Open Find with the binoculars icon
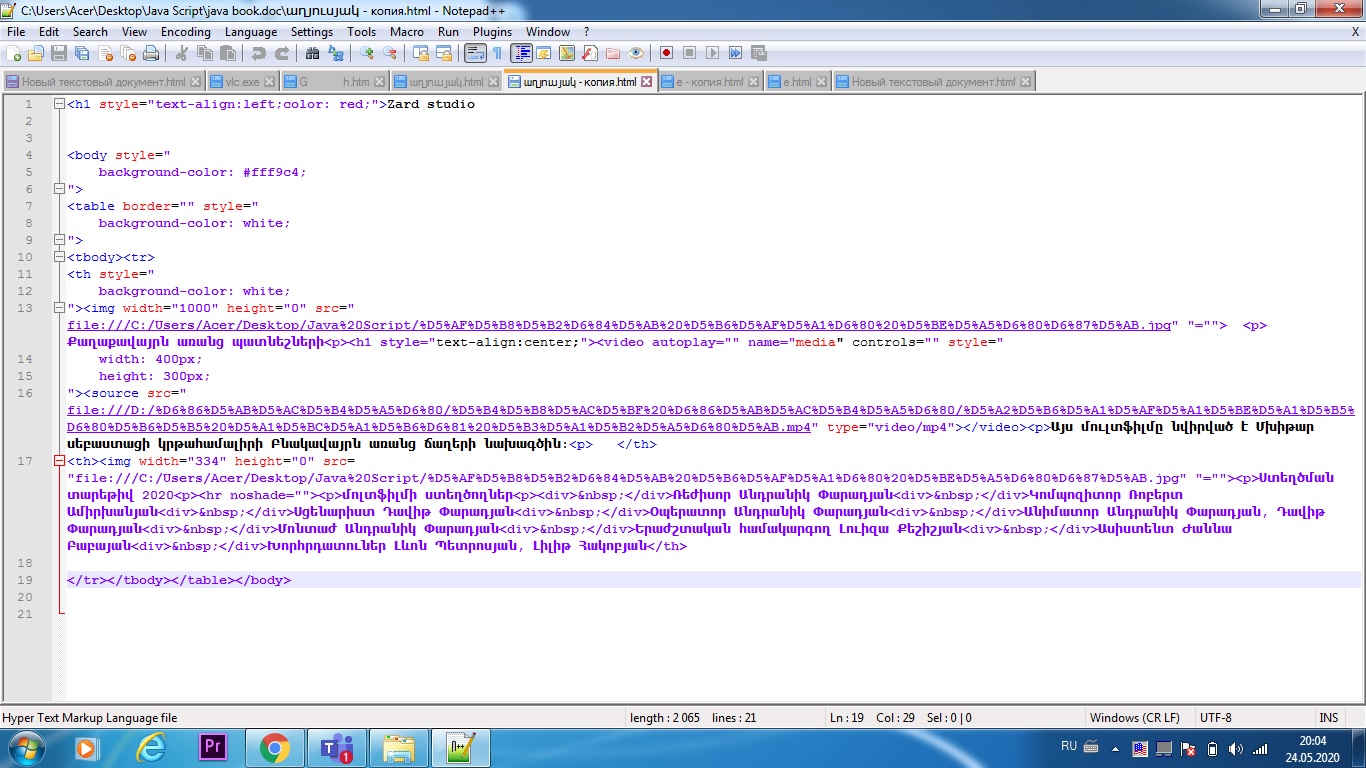 (x=312, y=53)
